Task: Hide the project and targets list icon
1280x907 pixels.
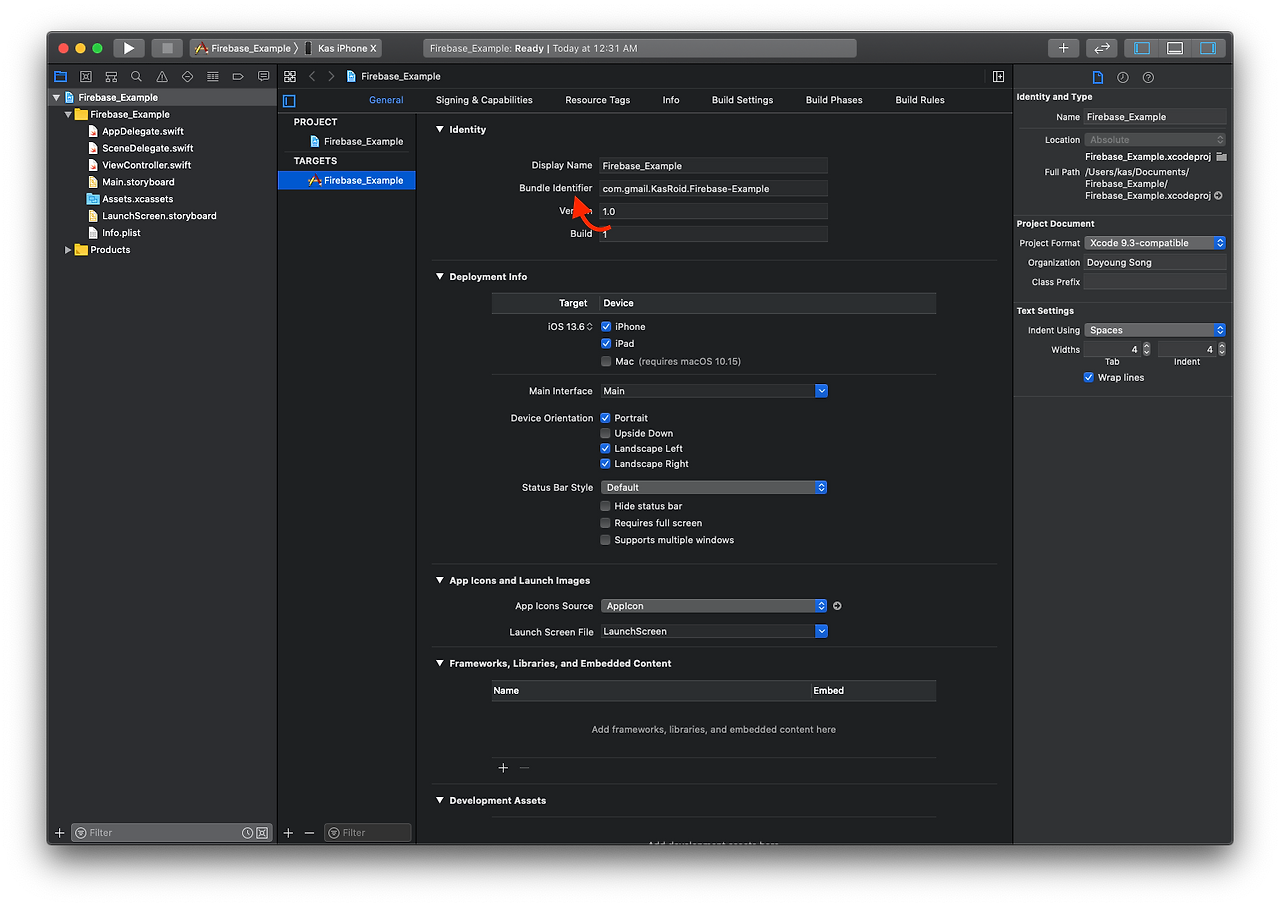Action: point(289,100)
